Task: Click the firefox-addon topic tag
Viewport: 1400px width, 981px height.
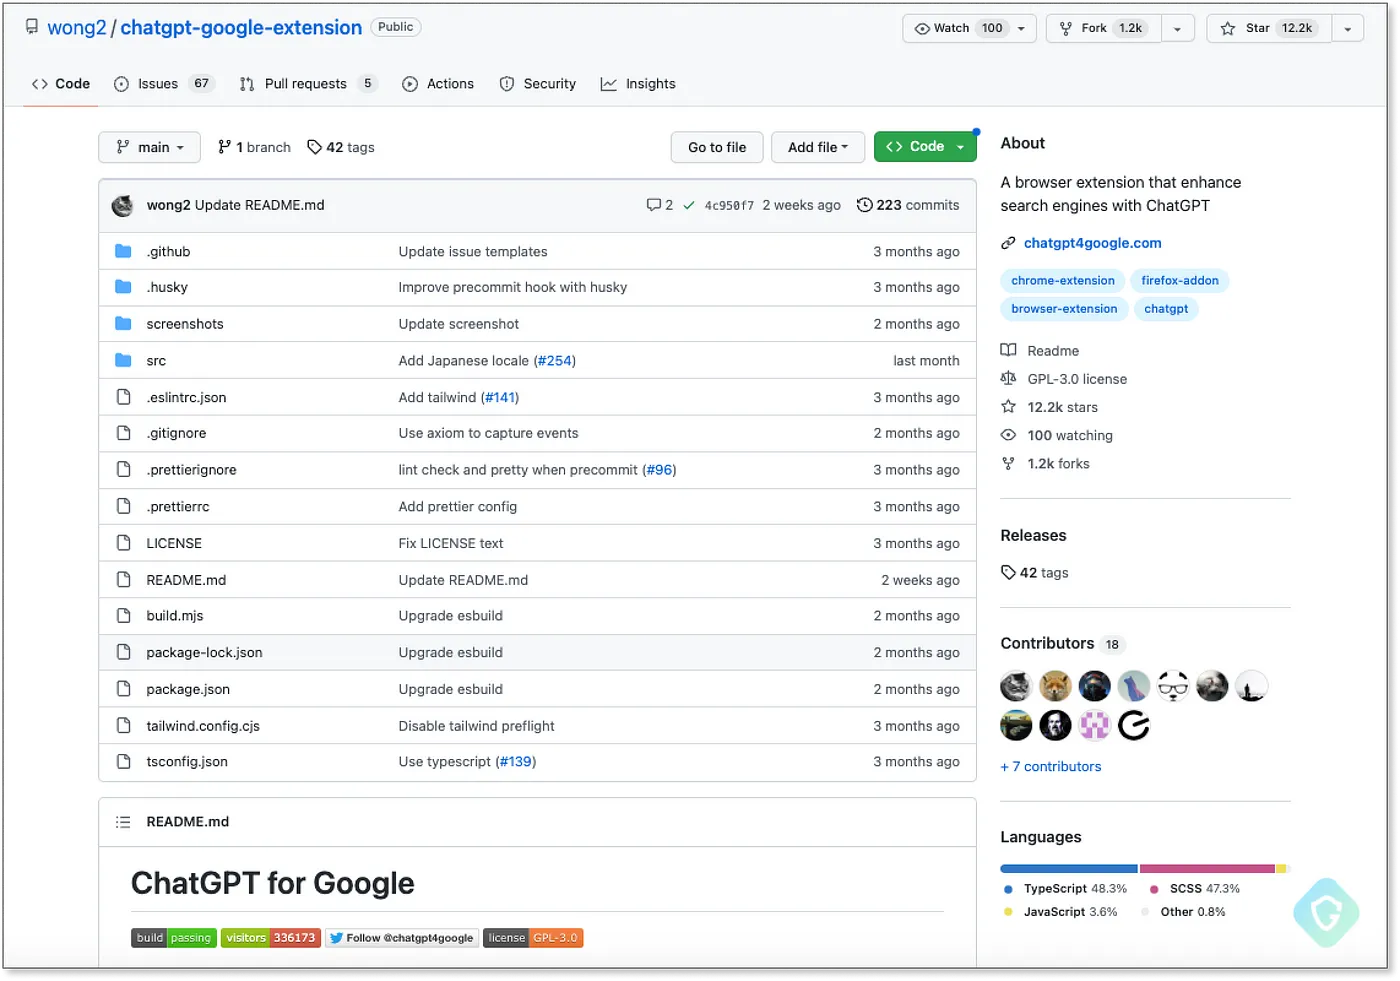Action: coord(1180,281)
